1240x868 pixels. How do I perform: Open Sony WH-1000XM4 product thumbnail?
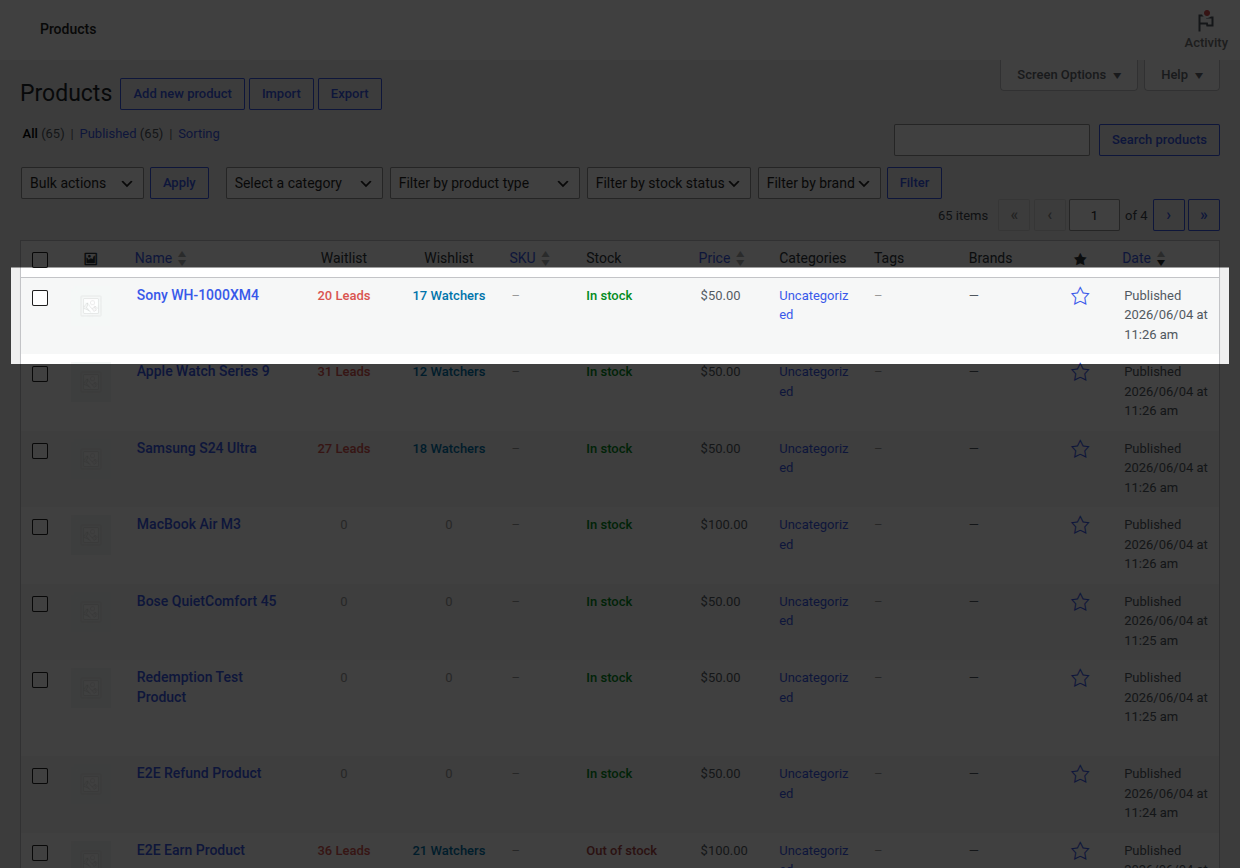(91, 306)
